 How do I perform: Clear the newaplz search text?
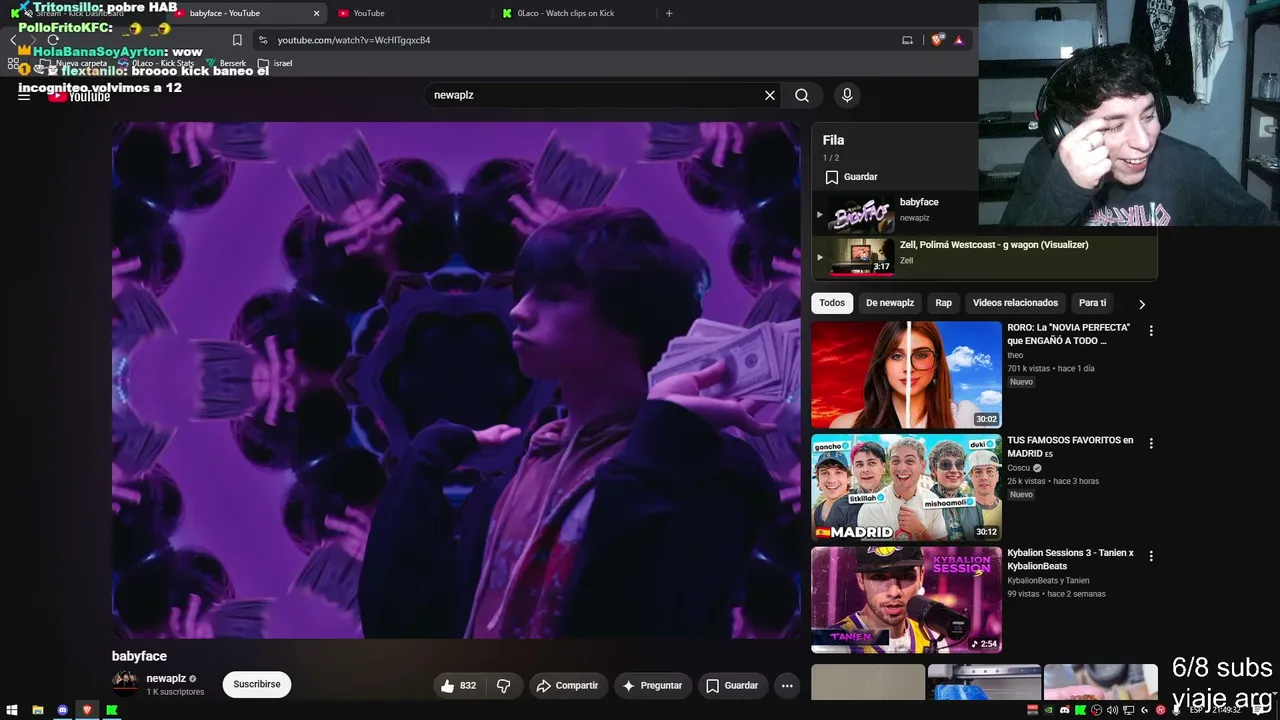[770, 95]
